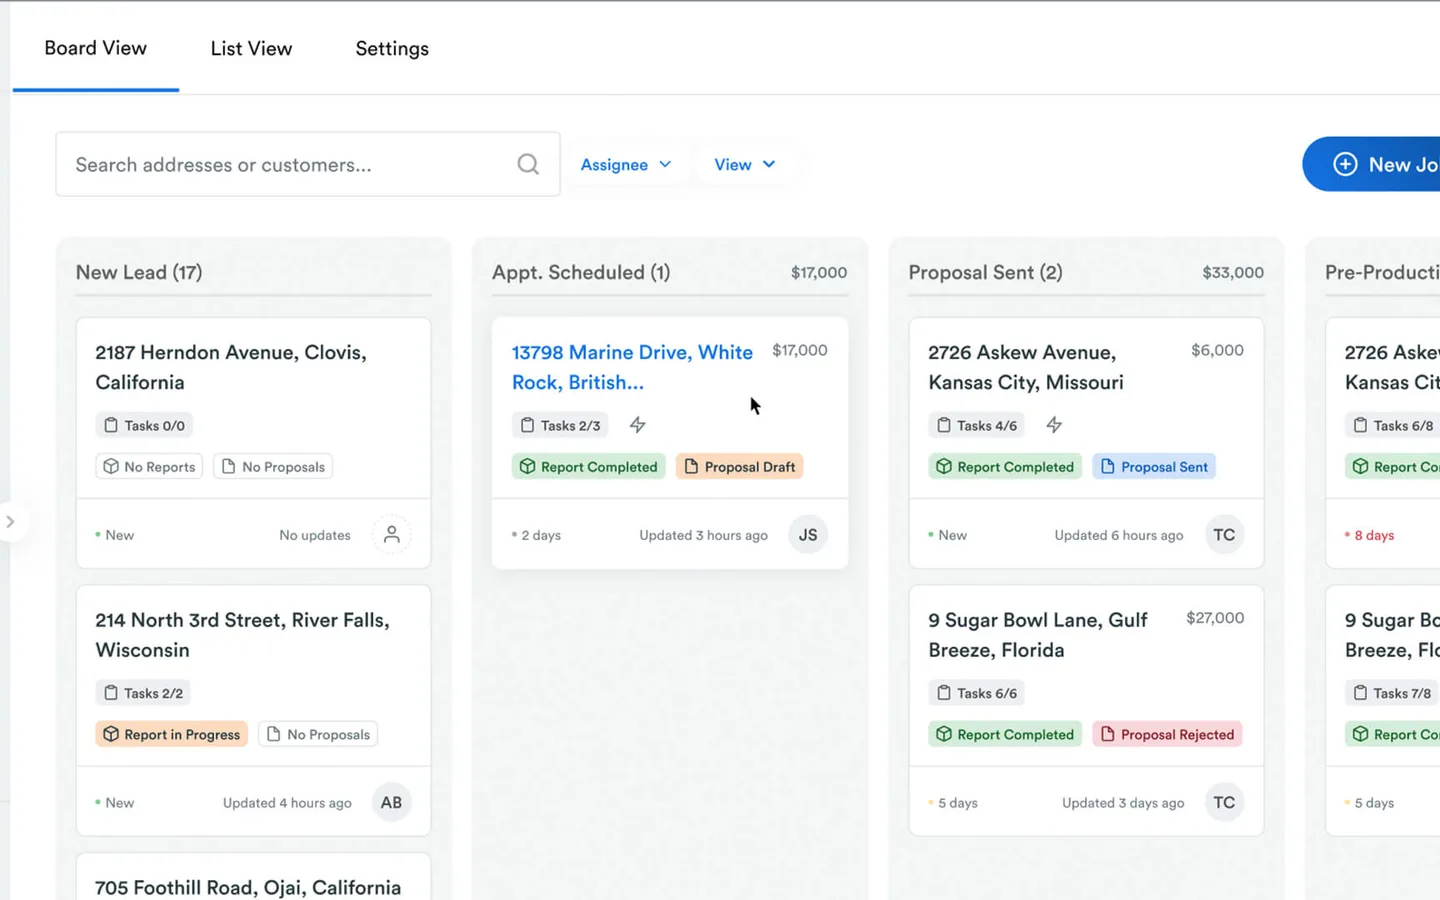
Task: Click Tasks 2/2 badge on River Falls card
Action: (143, 693)
